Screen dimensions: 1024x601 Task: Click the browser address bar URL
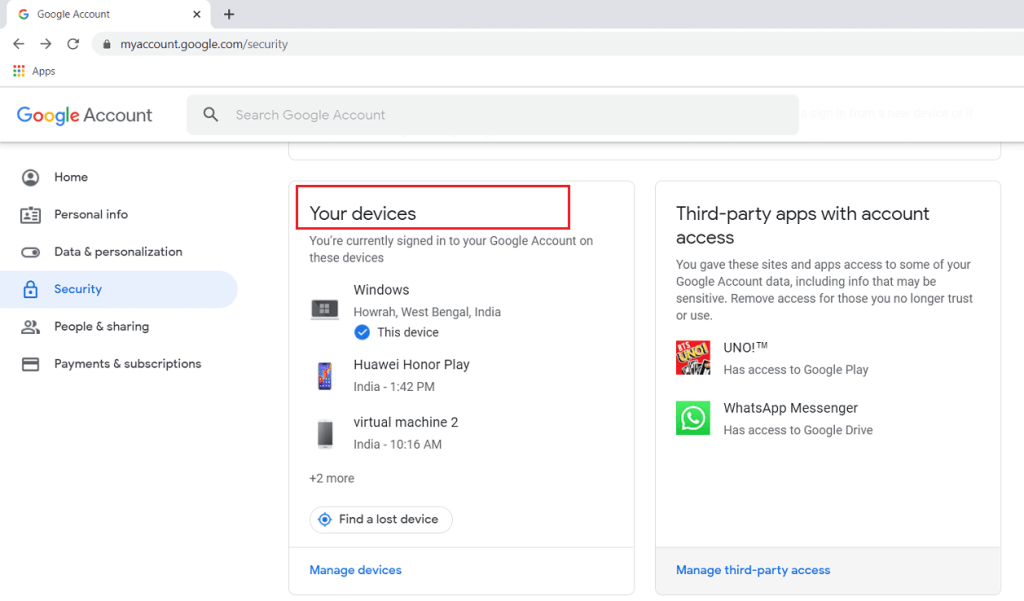point(204,44)
